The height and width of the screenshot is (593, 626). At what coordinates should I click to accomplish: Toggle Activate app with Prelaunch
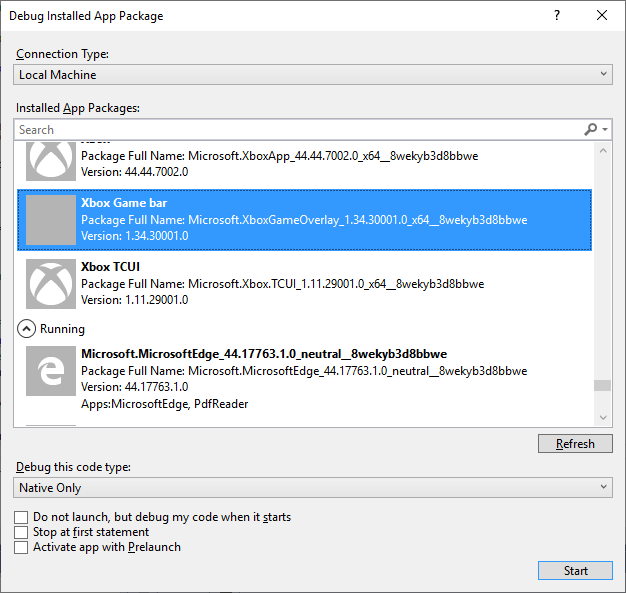[22, 547]
